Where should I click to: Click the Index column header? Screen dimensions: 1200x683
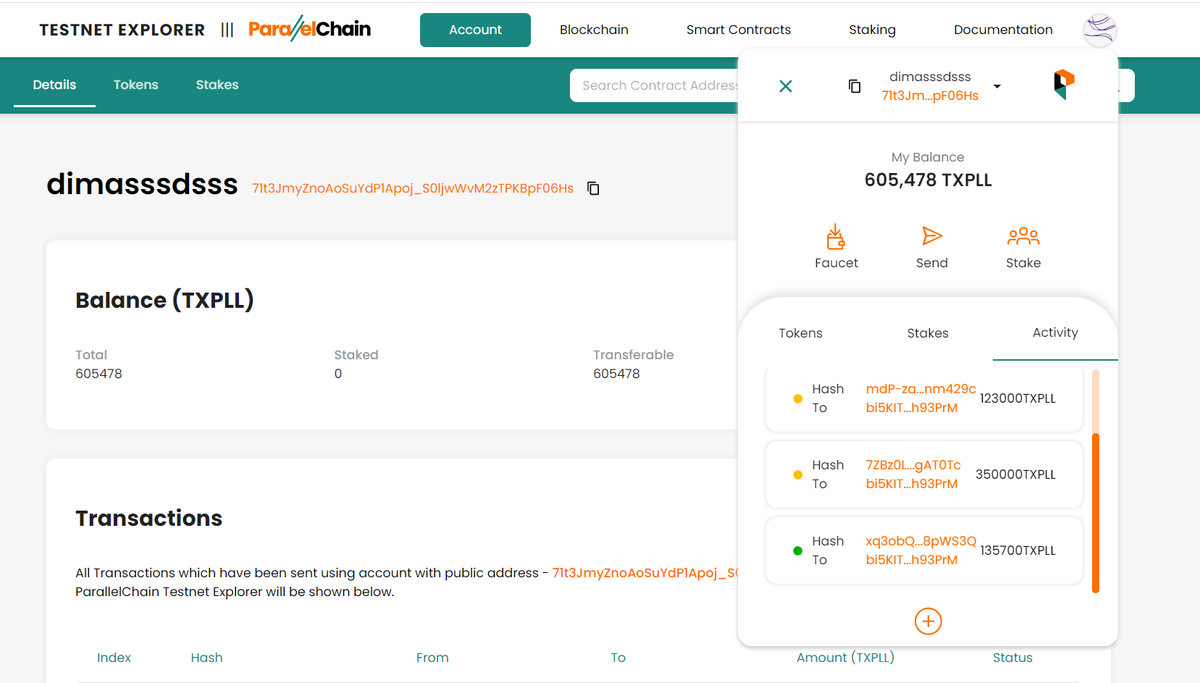click(114, 657)
